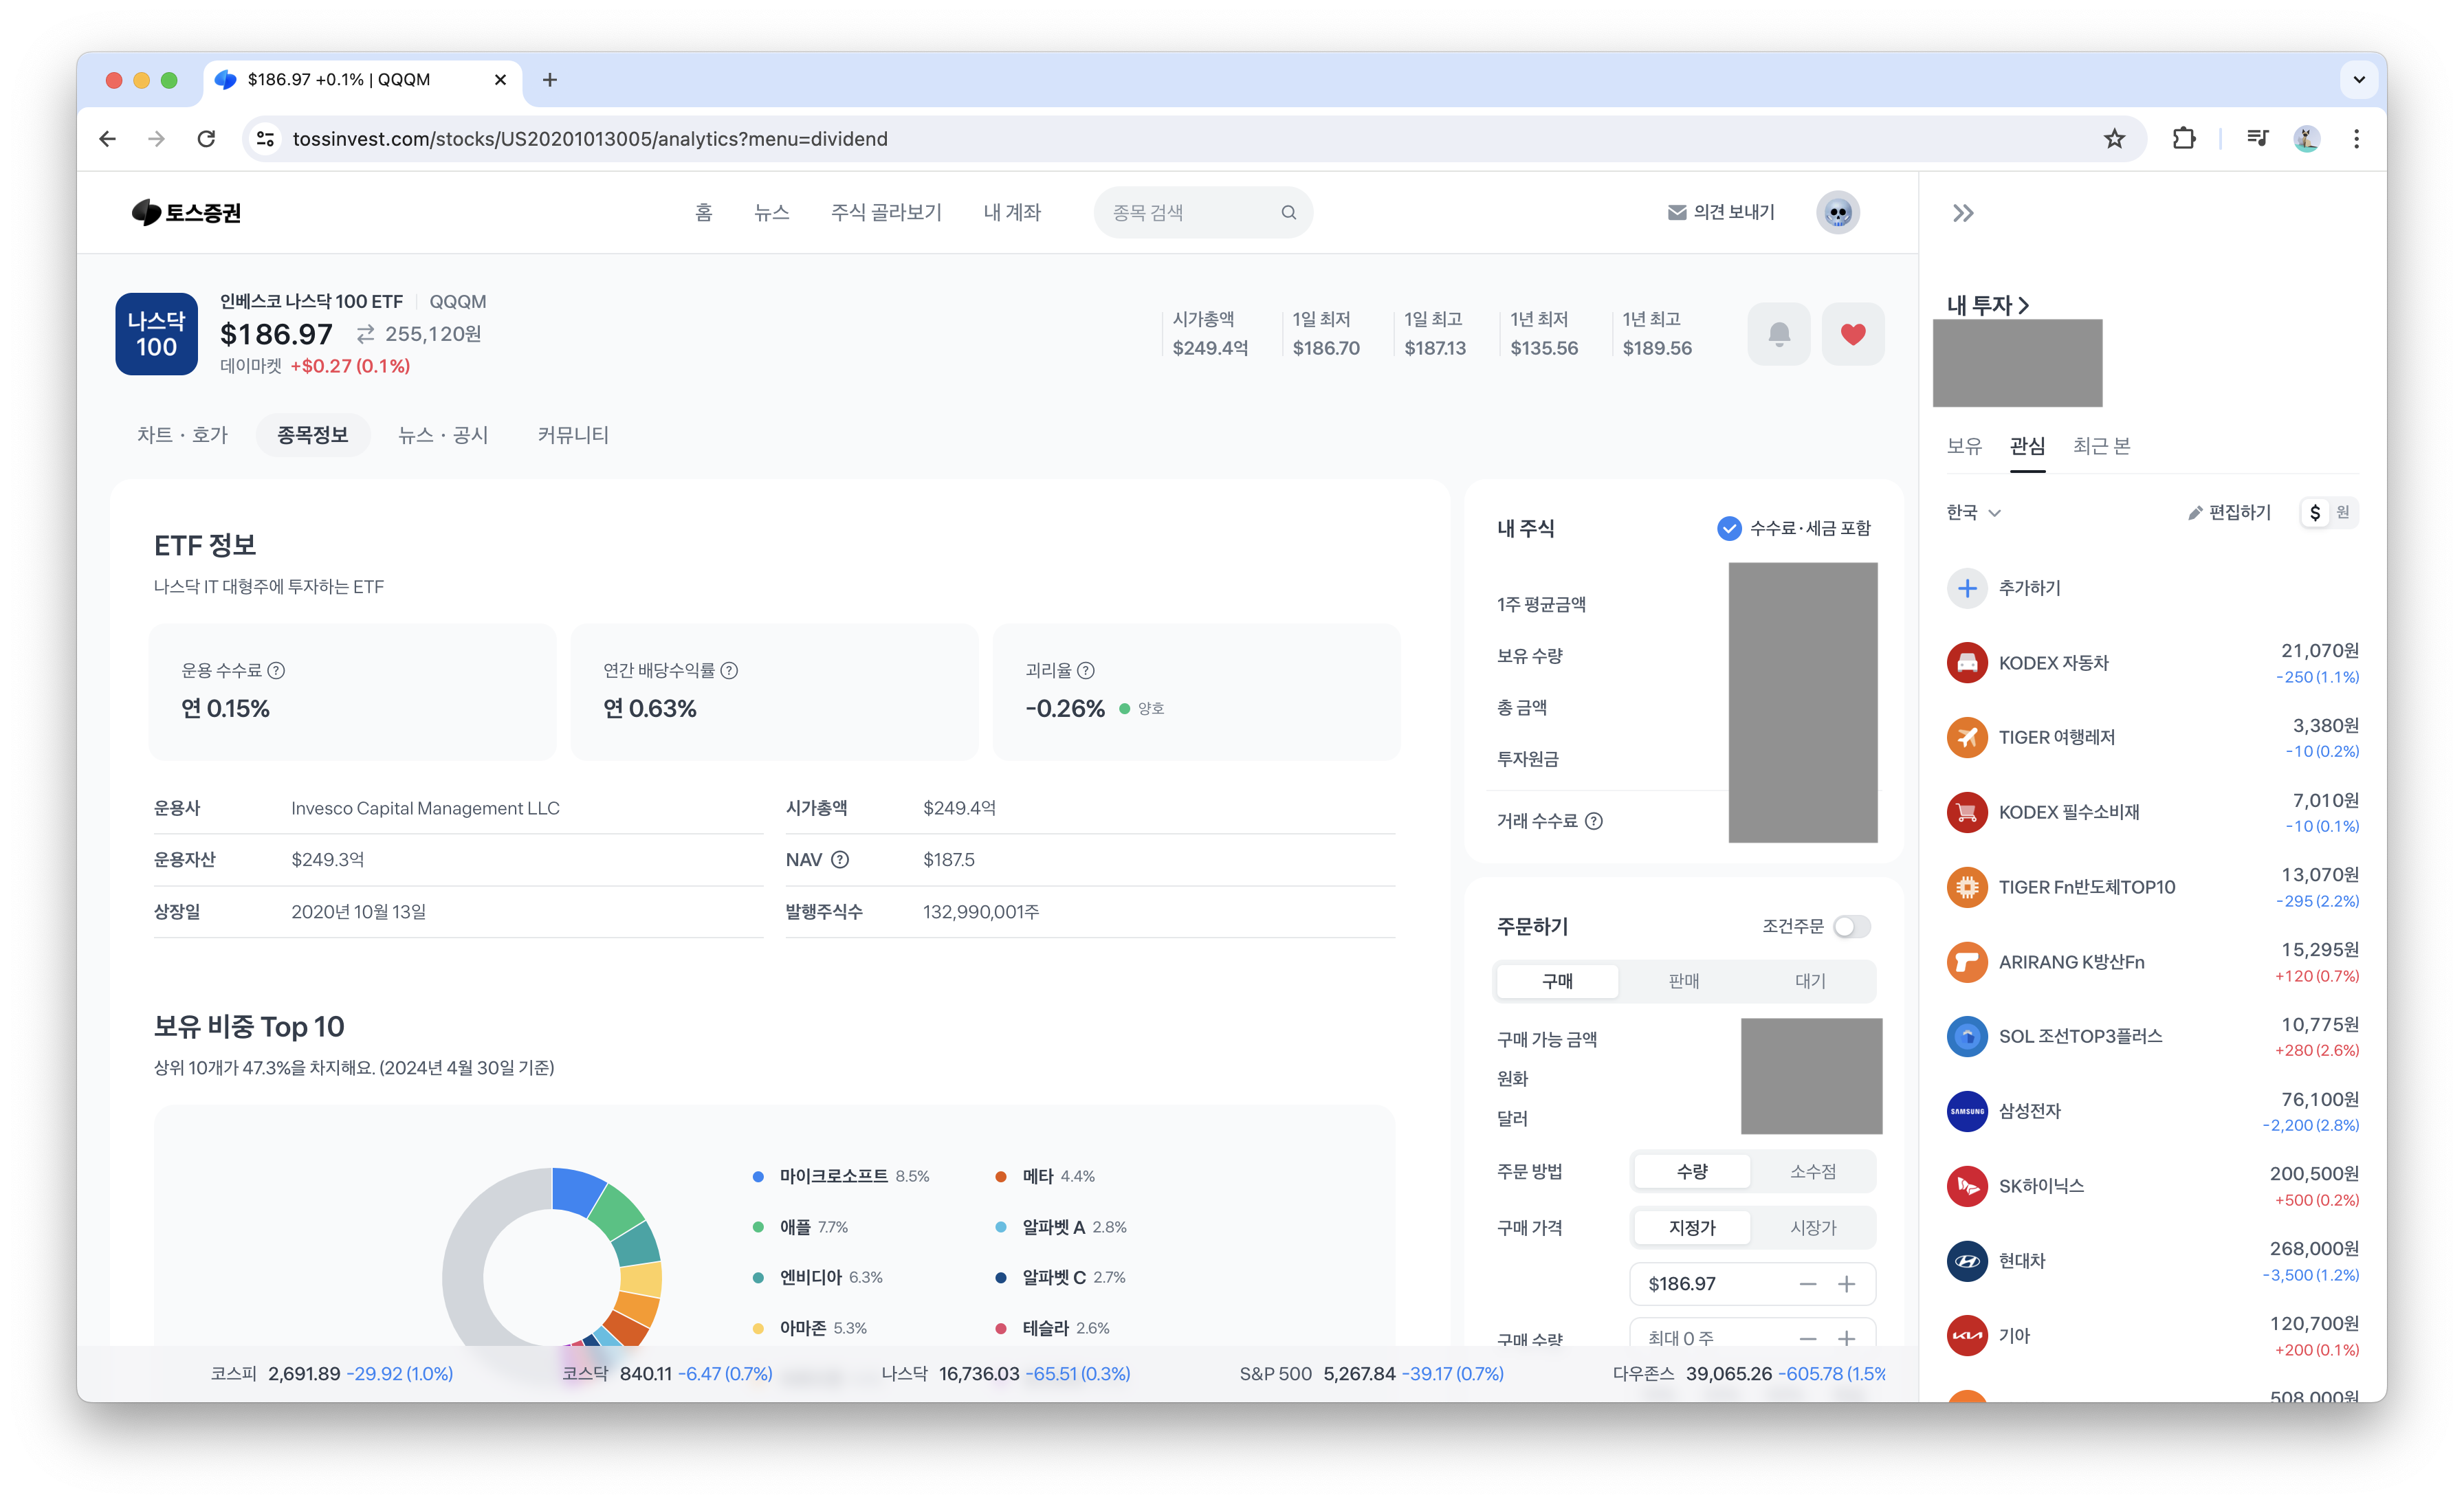This screenshot has width=2464, height=1504.
Task: Click the blue plus 추가하기 icon
Action: click(1966, 588)
